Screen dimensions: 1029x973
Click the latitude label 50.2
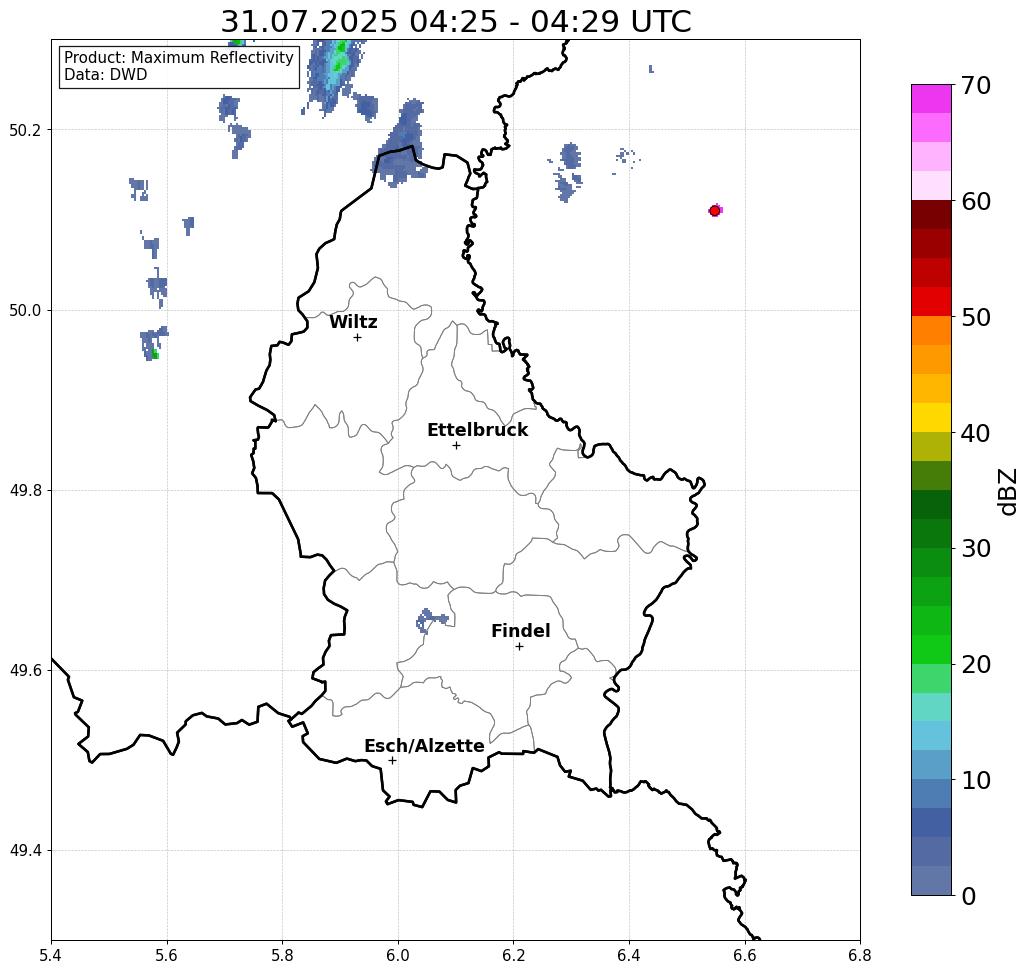pyautogui.click(x=25, y=130)
